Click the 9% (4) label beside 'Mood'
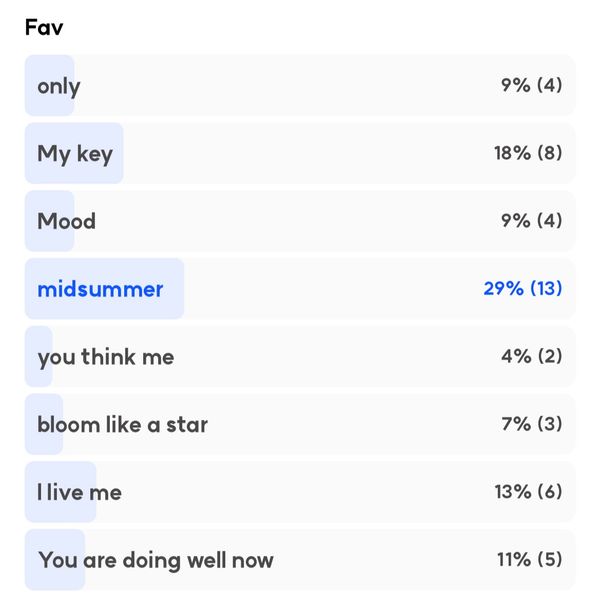The width and height of the screenshot is (600, 600). [532, 220]
